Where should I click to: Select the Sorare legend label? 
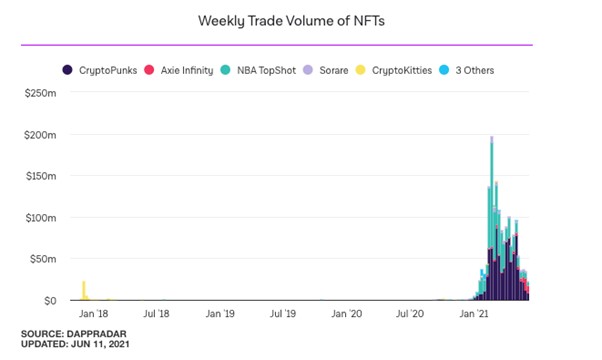pos(334,71)
